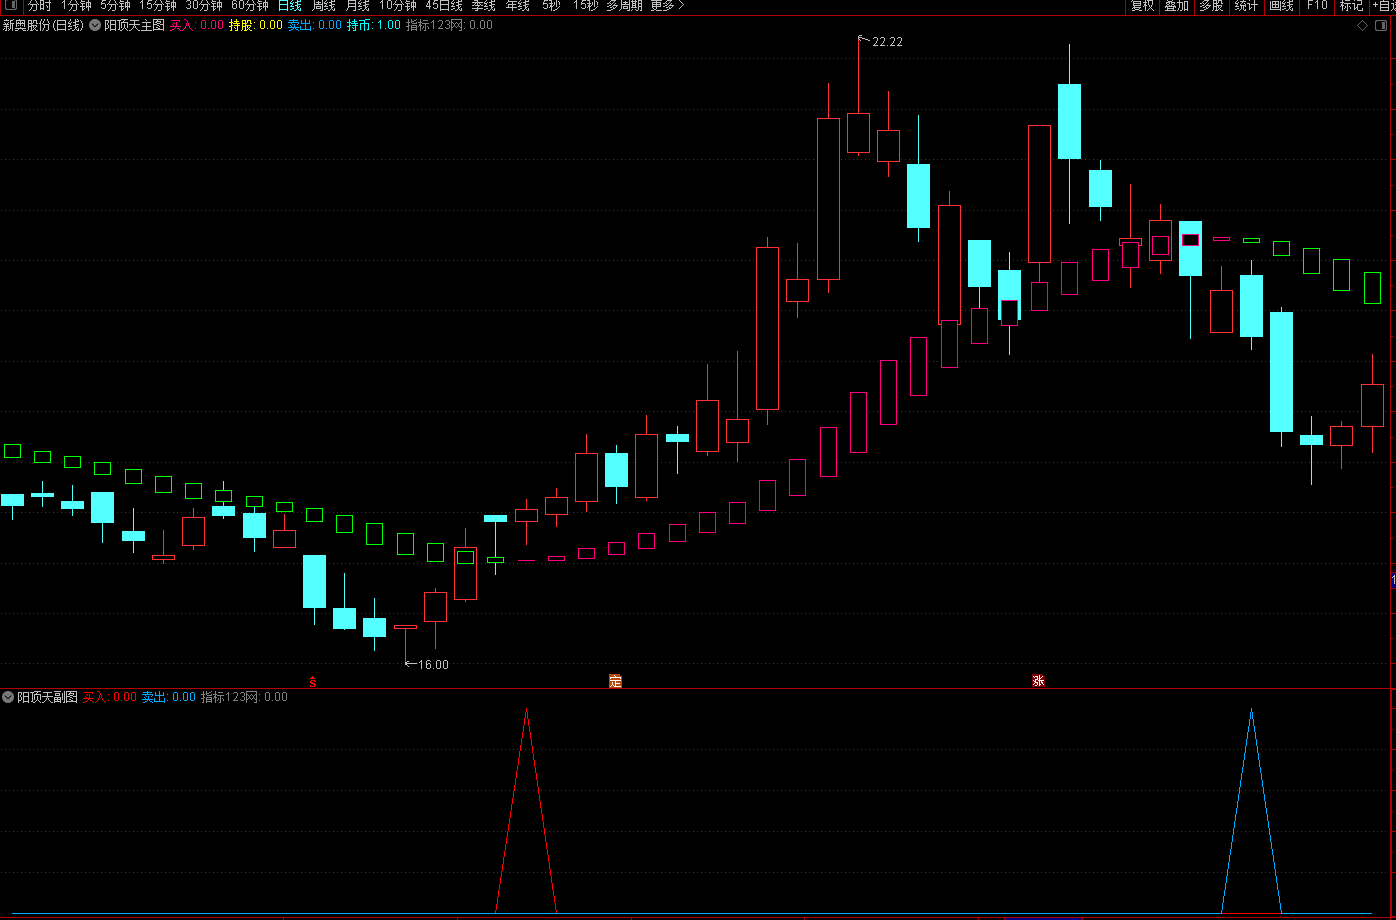Screen dimensions: 1396x920
Task: Select the 45日线 period tab
Action: coord(444,6)
